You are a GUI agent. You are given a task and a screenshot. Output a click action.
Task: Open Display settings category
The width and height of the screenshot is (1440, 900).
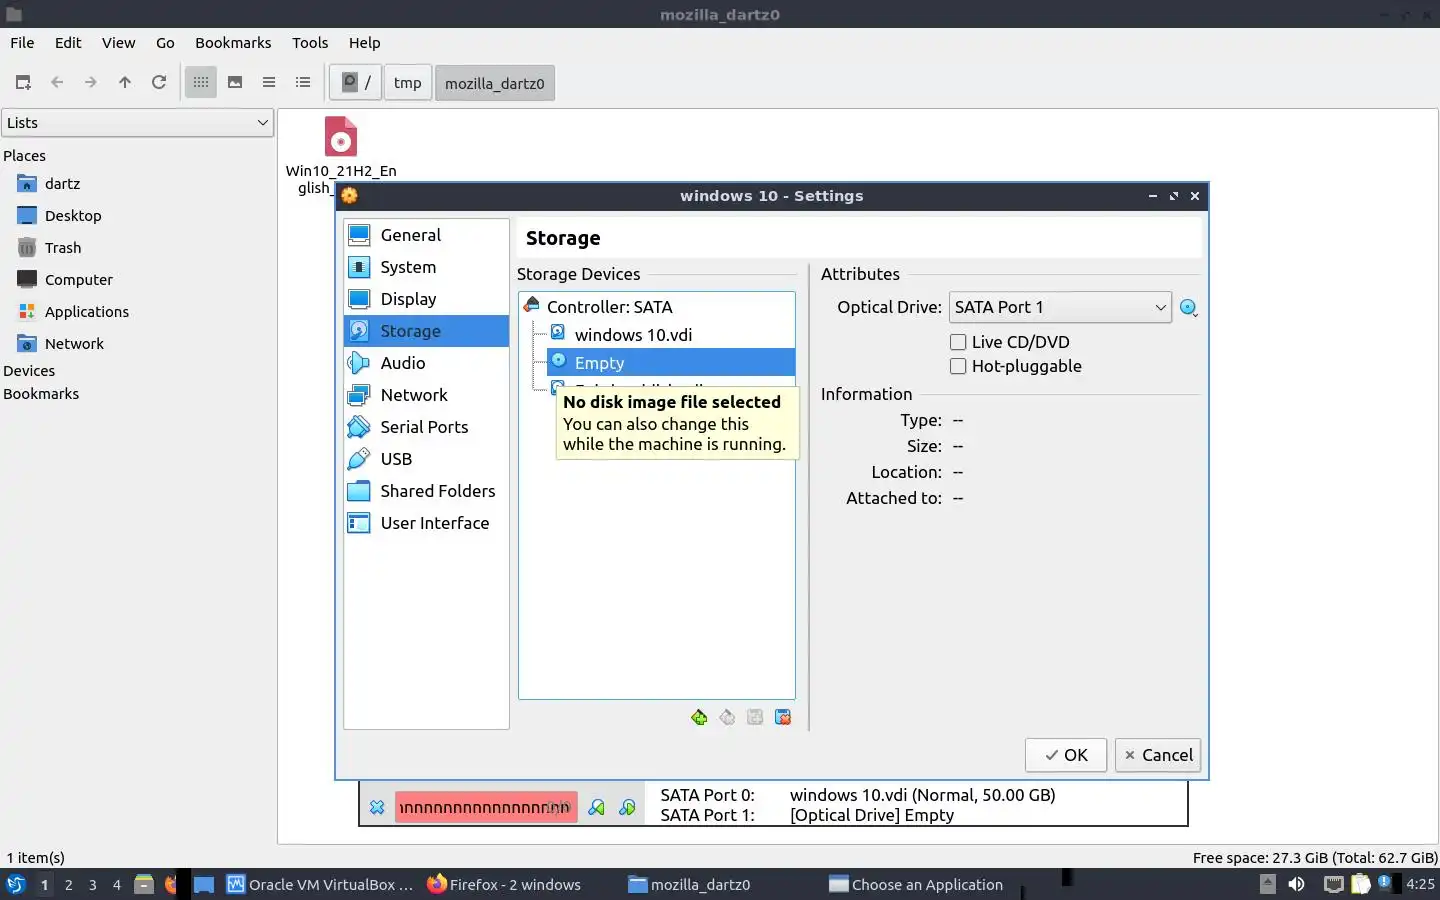pyautogui.click(x=426, y=299)
